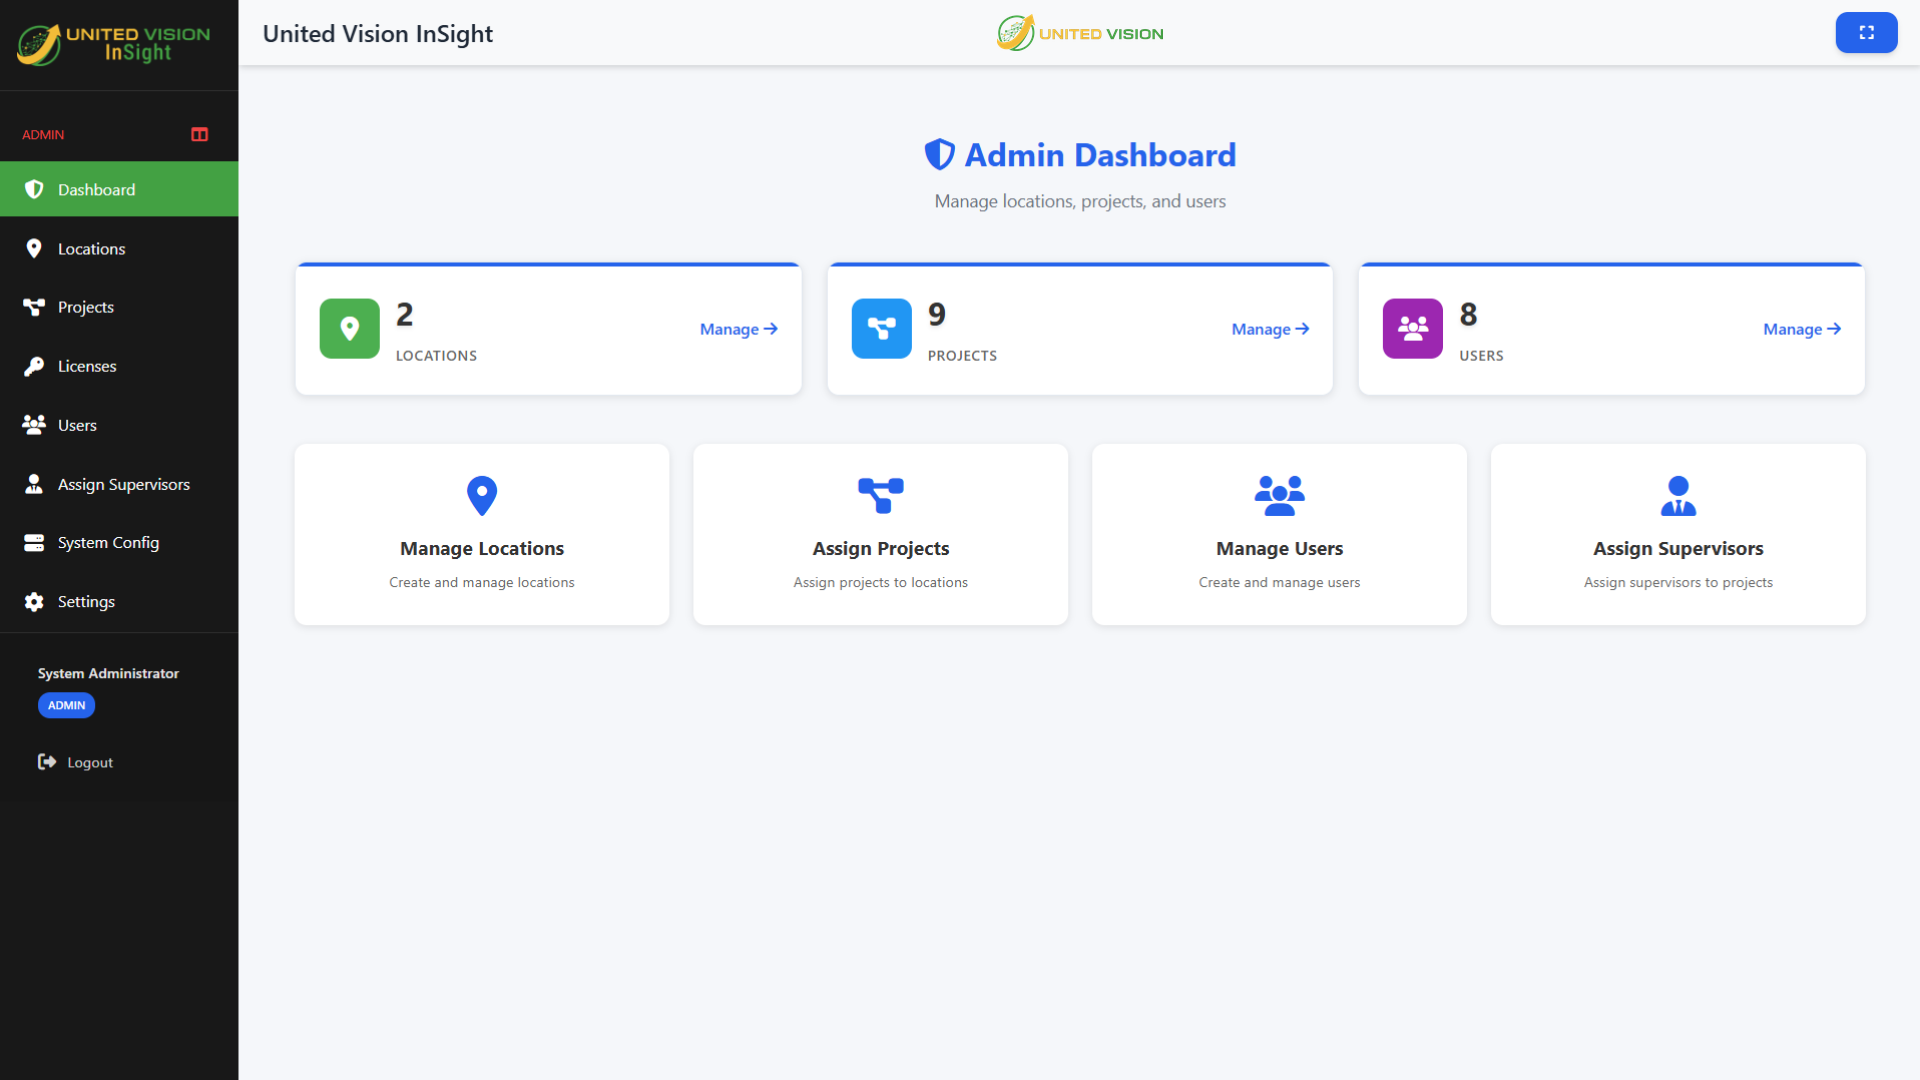The width and height of the screenshot is (1920, 1080).
Task: Toggle the red sidebar collapse icon
Action: point(200,134)
